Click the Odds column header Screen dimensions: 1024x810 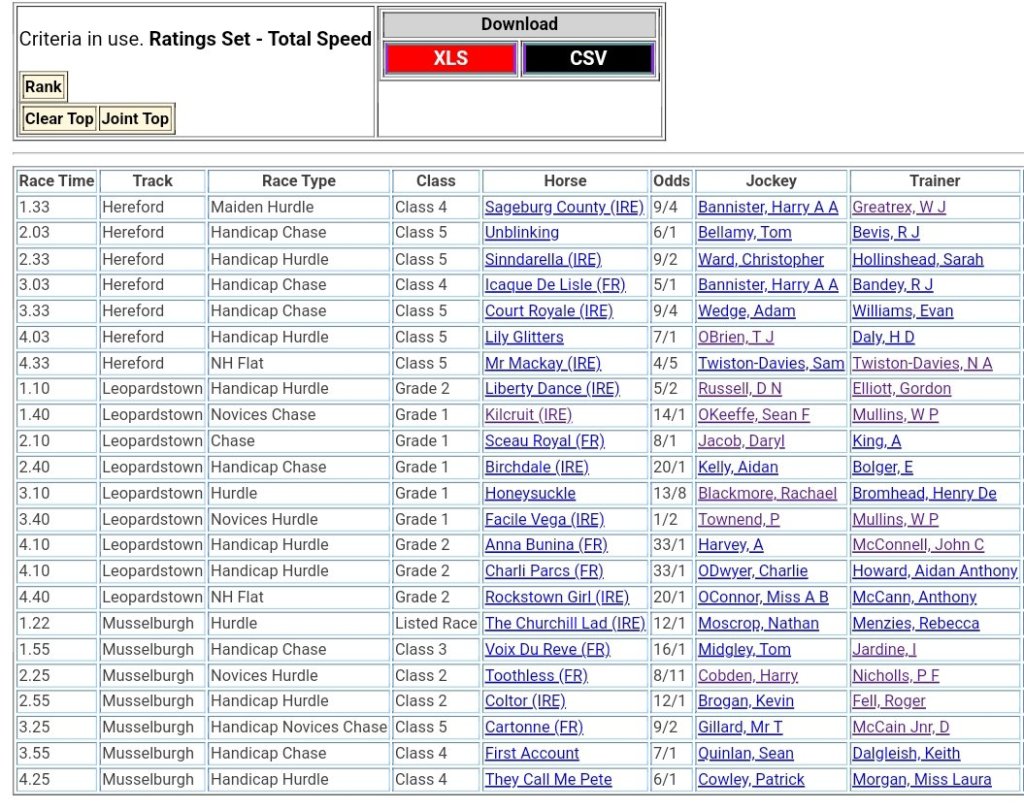[671, 181]
